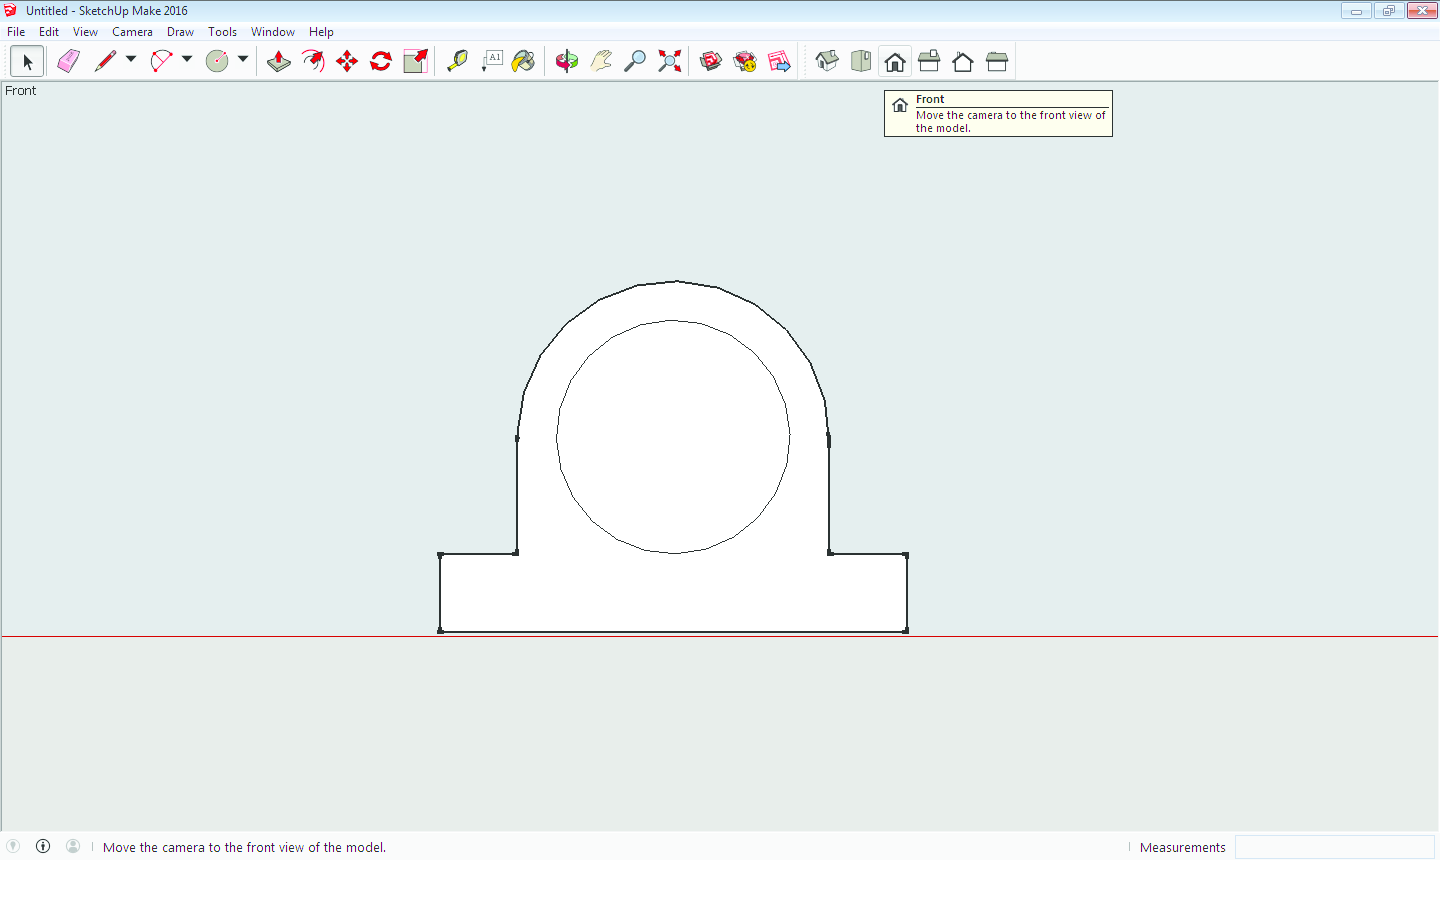The width and height of the screenshot is (1440, 900).
Task: Switch to the Front camera view
Action: point(895,61)
